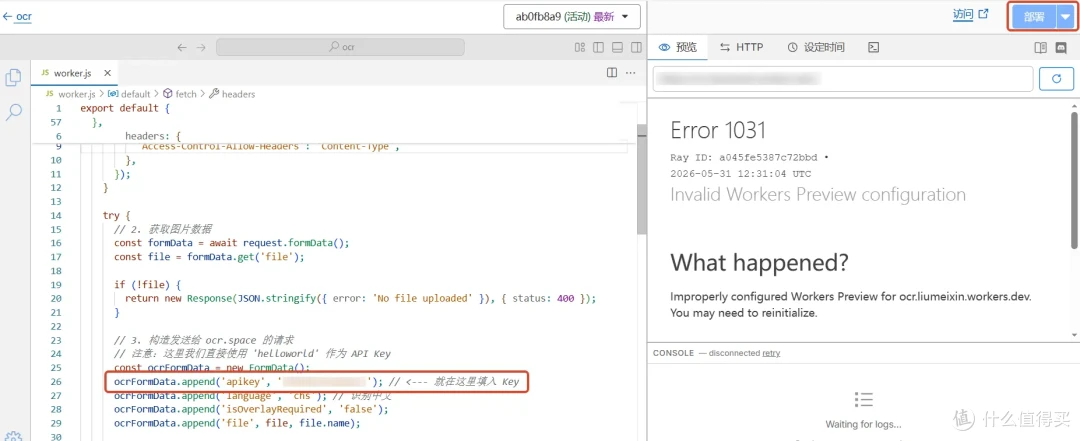Viewport: 1080px width, 441px height.
Task: Reload the preview with refresh button
Action: [1056, 79]
